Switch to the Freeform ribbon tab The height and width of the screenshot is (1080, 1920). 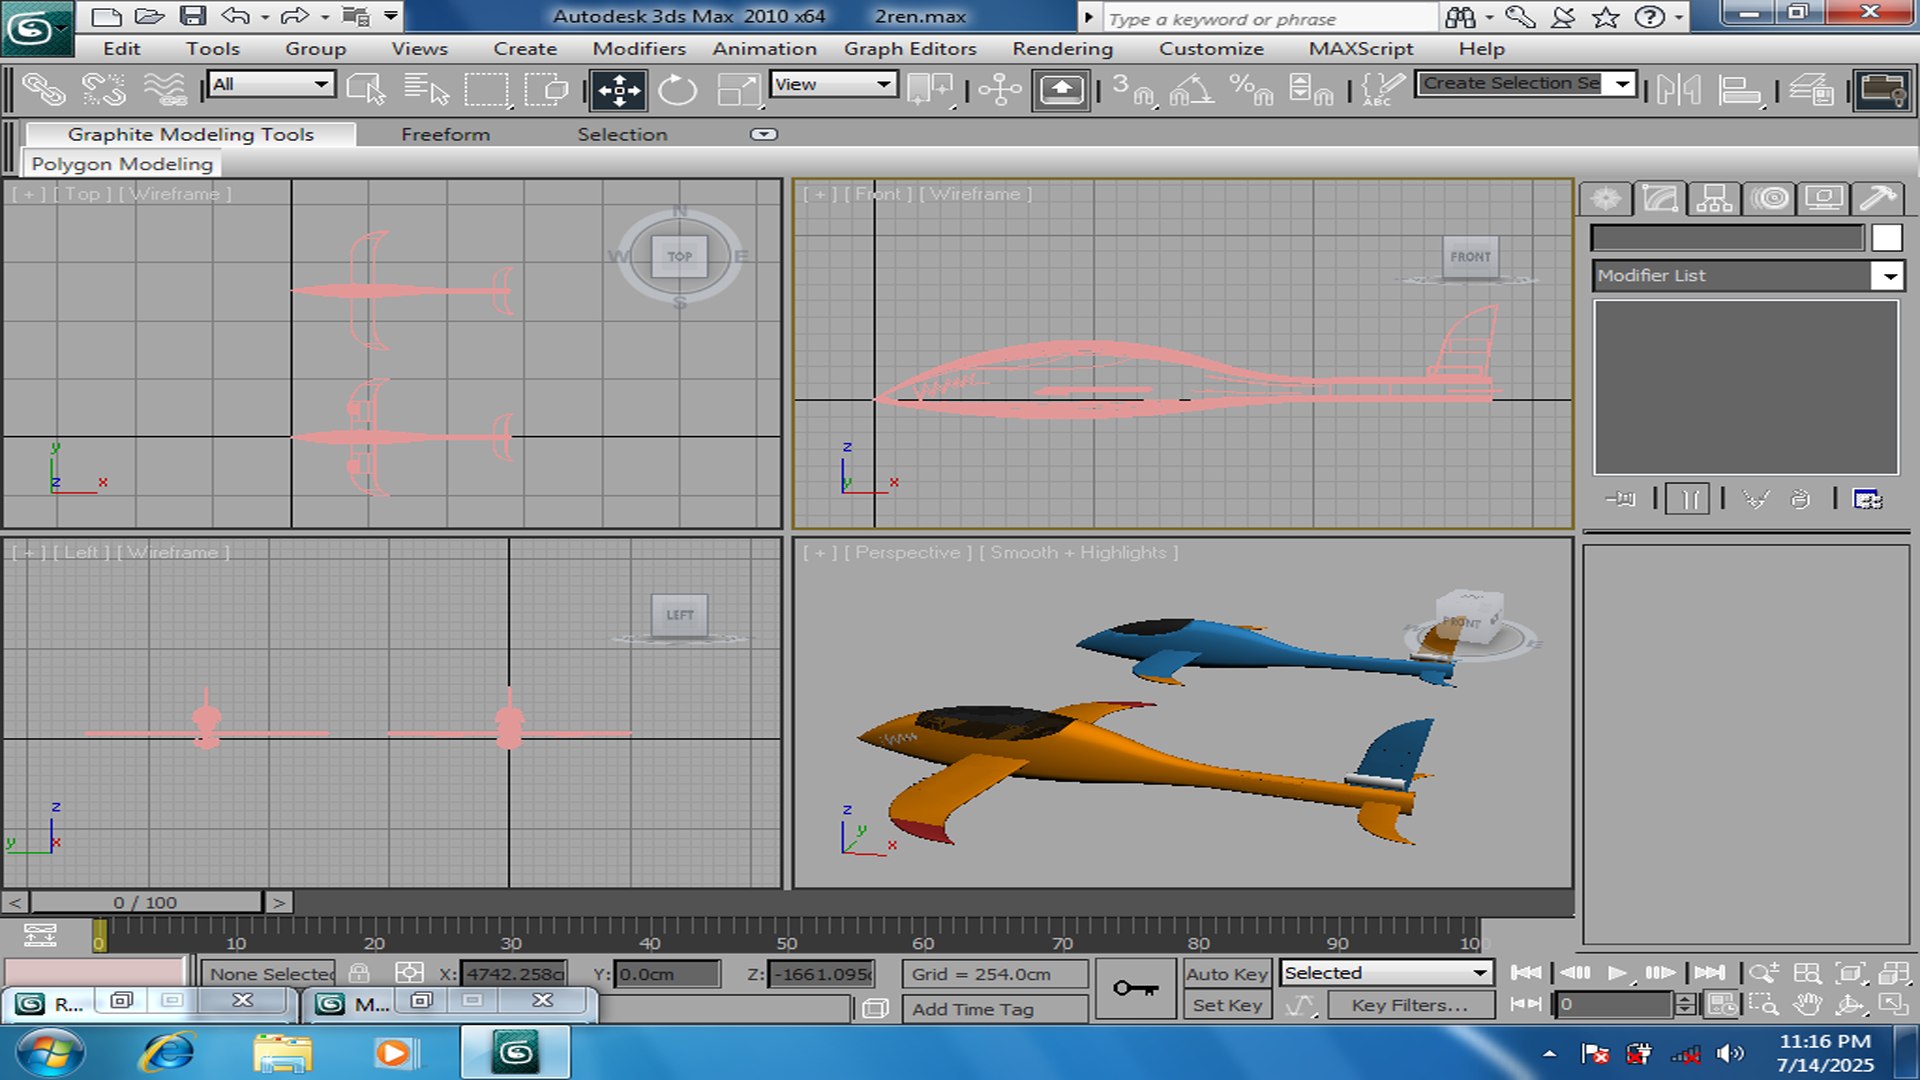pyautogui.click(x=445, y=134)
